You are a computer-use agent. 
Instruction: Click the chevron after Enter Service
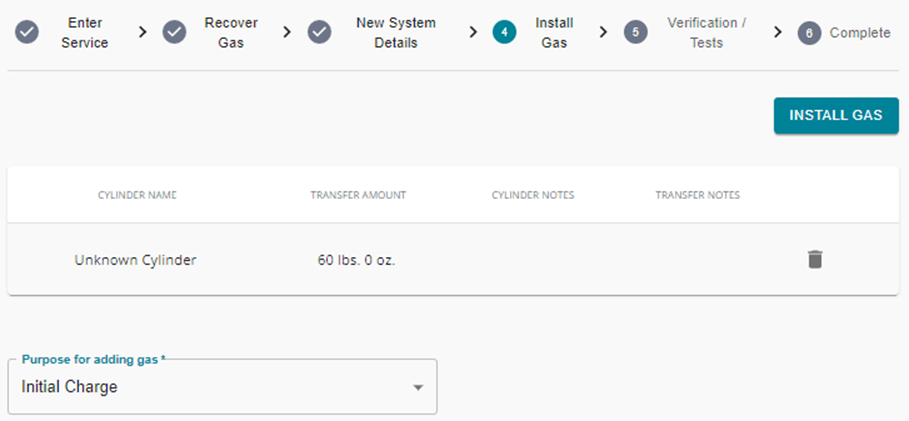pos(143,32)
